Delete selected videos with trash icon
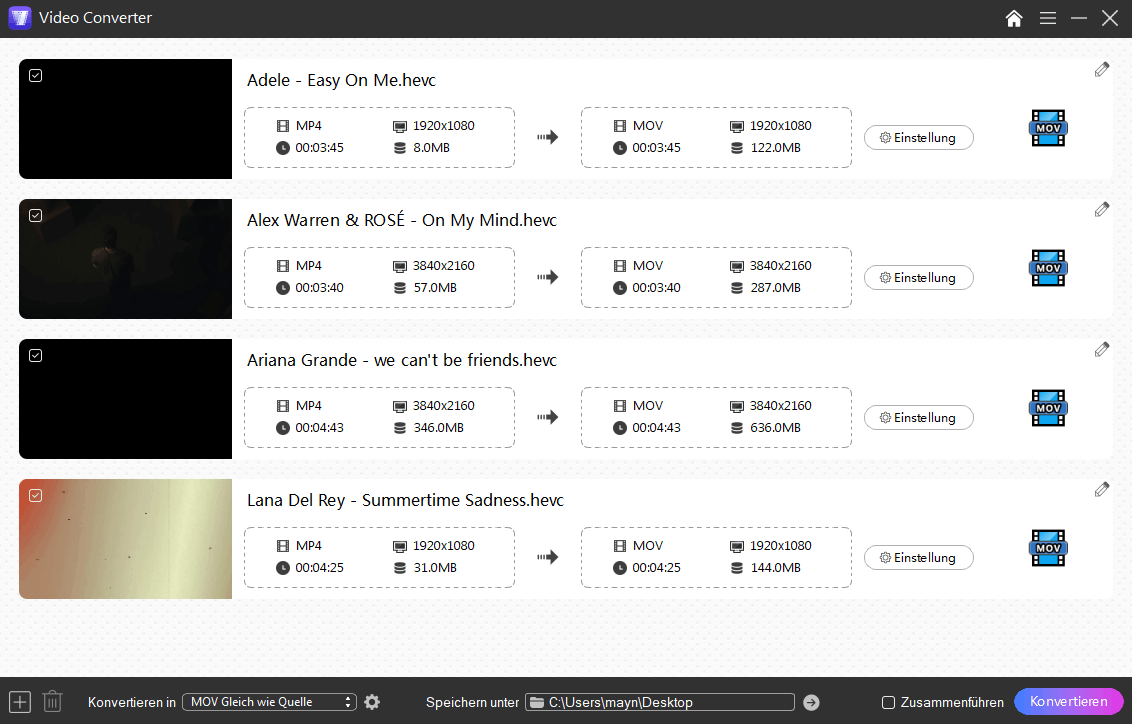The width and height of the screenshot is (1132, 724). pos(52,702)
